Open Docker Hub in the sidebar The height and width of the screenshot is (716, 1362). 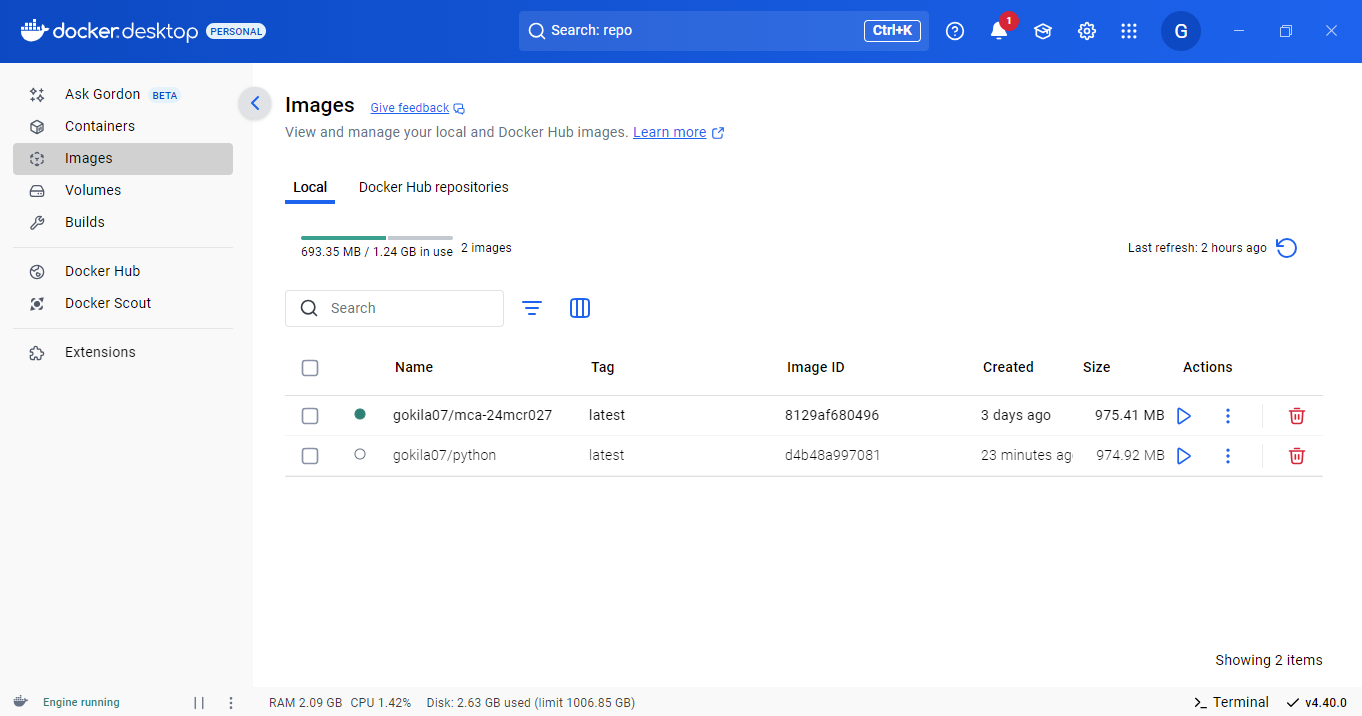[x=123, y=271]
